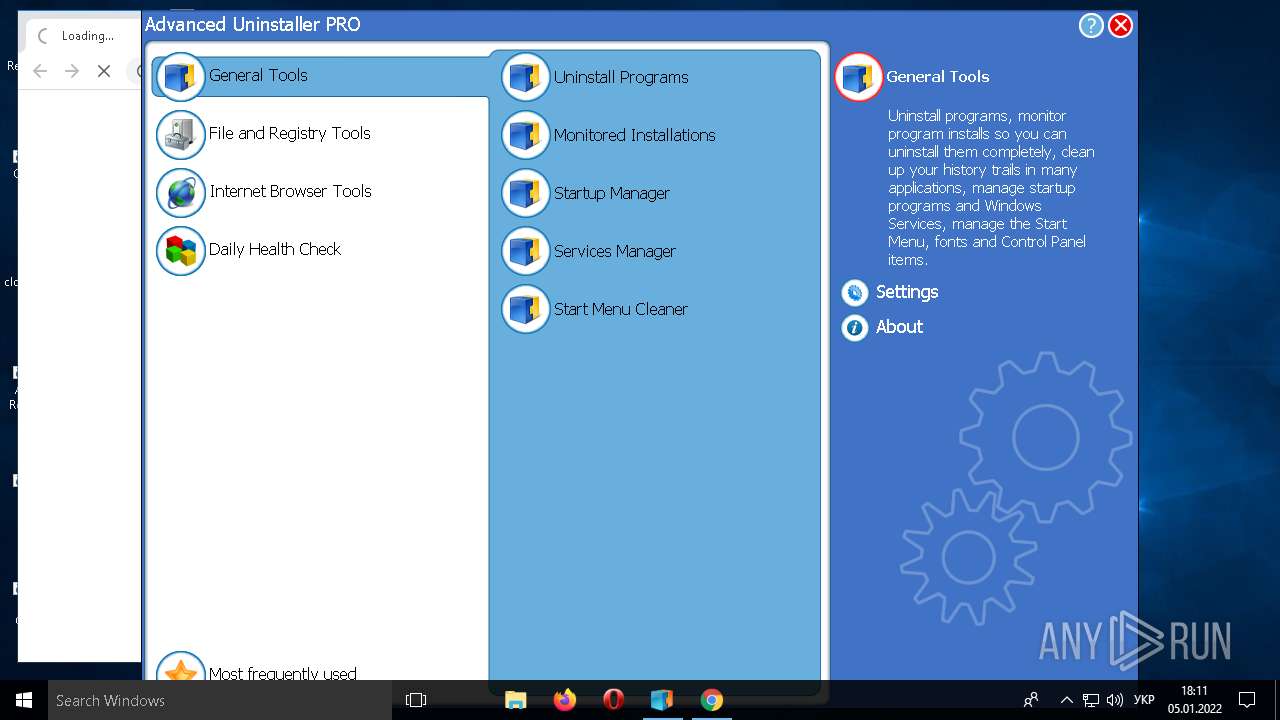Click the Search Windows box
This screenshot has width=1280, height=720.
point(220,700)
